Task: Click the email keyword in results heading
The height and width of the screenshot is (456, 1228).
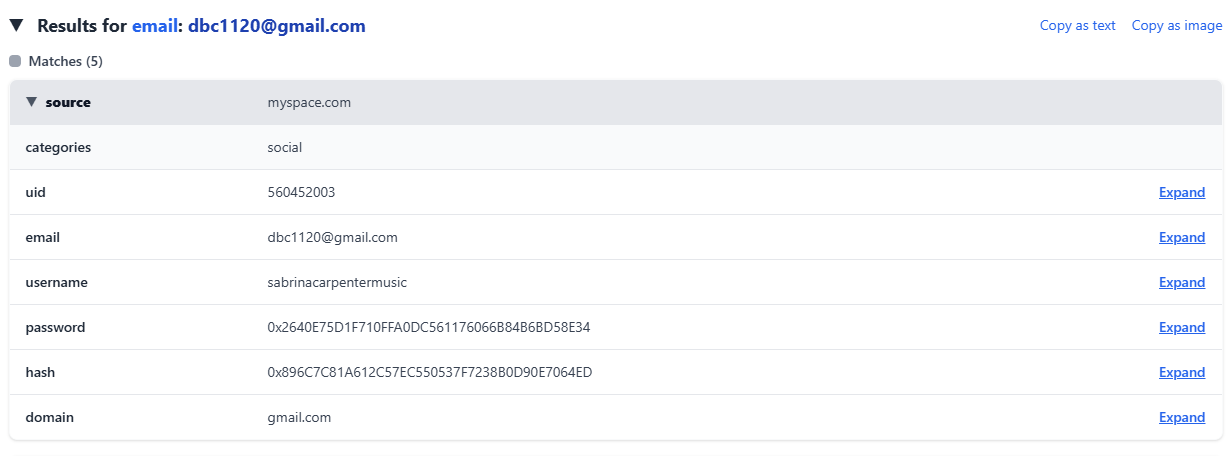Action: pyautogui.click(x=154, y=26)
